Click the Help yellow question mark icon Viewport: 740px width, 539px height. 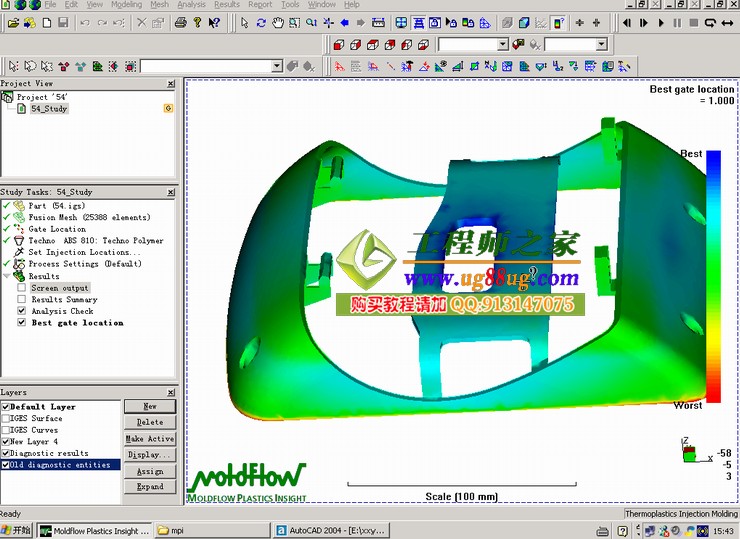coord(197,23)
